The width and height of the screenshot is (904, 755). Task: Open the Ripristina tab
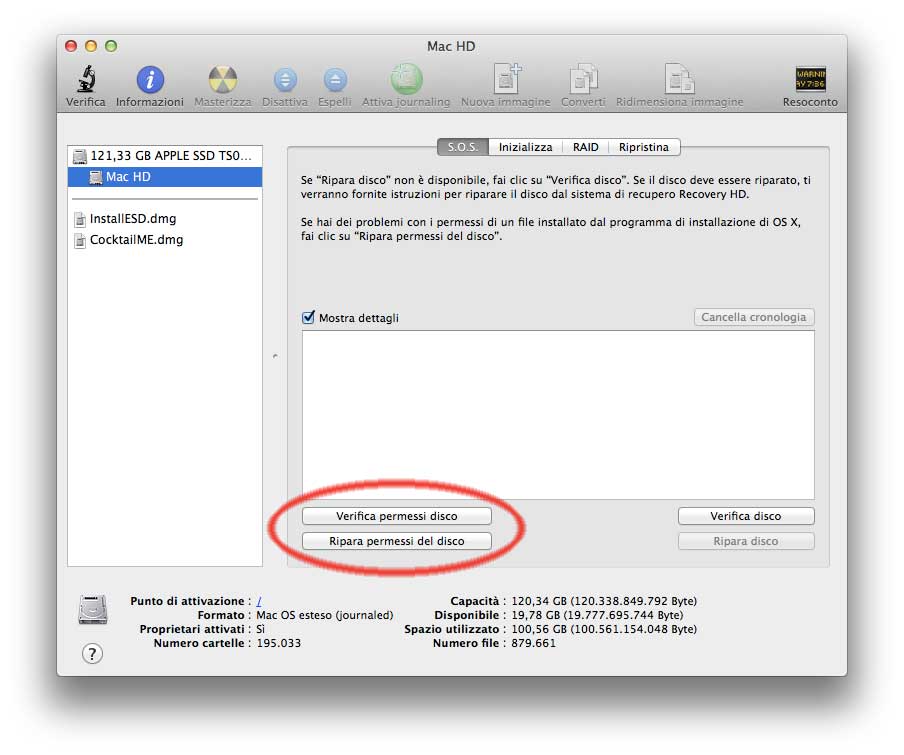coord(645,146)
